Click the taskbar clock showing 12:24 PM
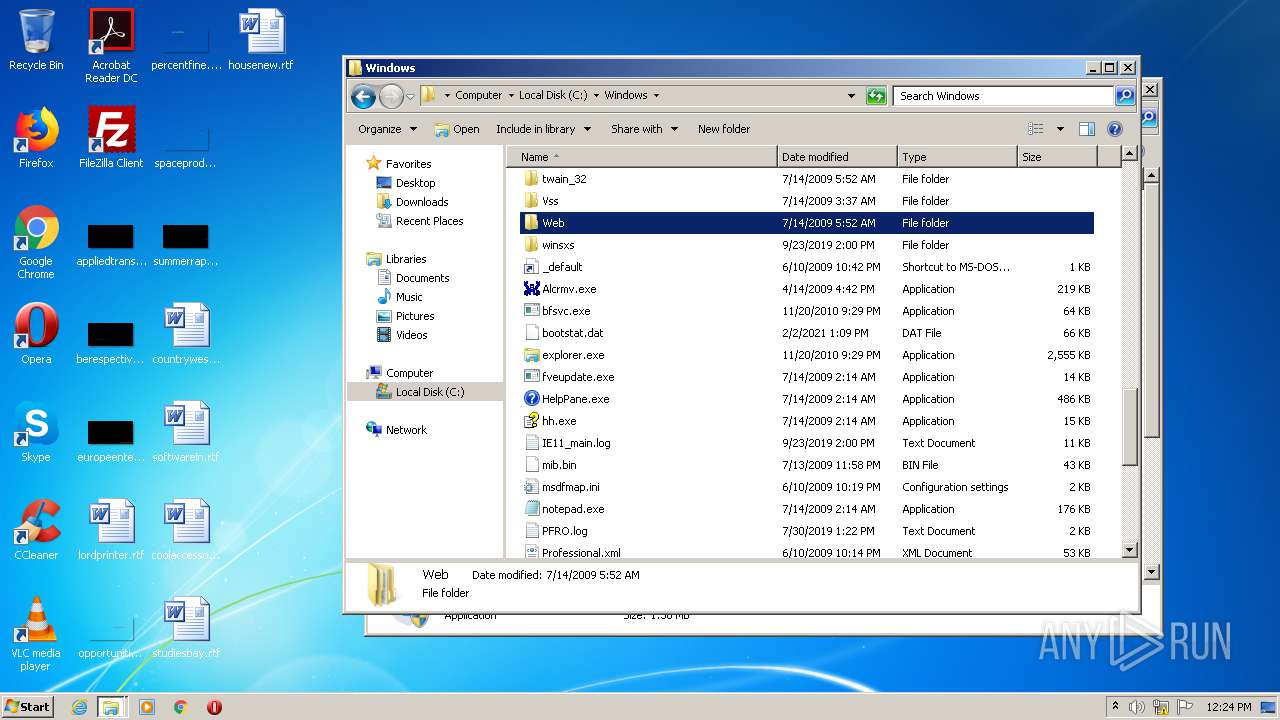The image size is (1280, 720). pyautogui.click(x=1229, y=707)
